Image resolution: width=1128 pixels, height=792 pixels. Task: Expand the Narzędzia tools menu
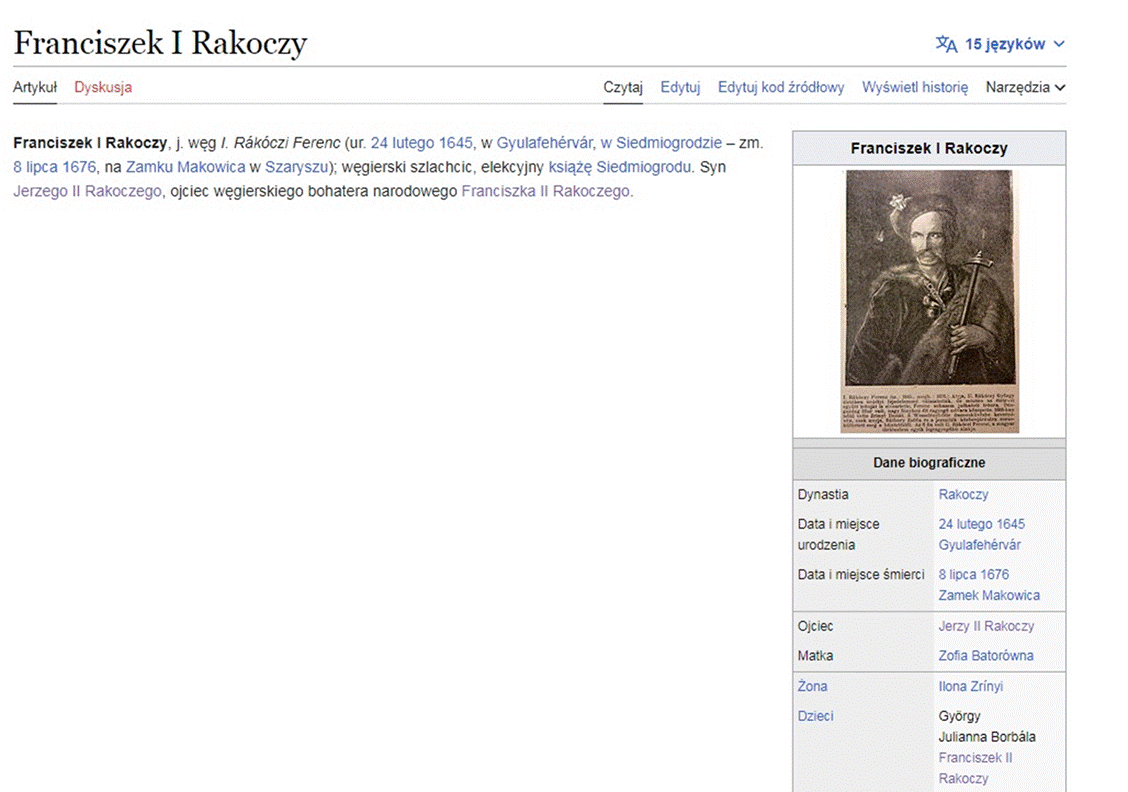click(x=1025, y=87)
